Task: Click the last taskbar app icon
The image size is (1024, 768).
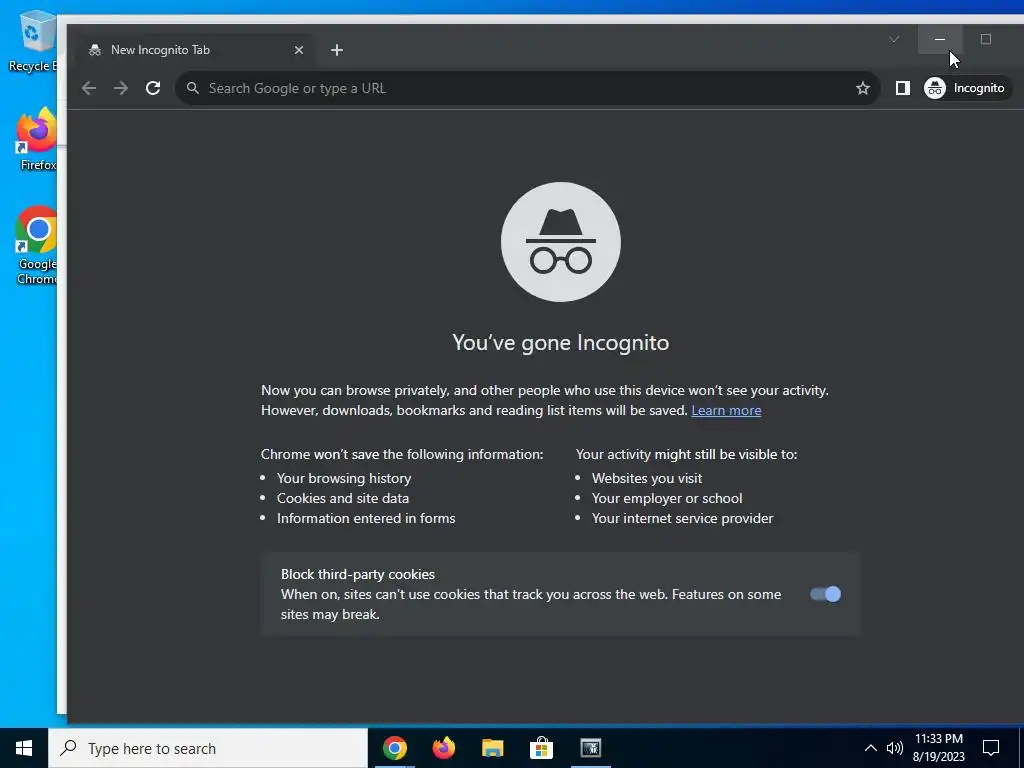Action: coord(590,748)
